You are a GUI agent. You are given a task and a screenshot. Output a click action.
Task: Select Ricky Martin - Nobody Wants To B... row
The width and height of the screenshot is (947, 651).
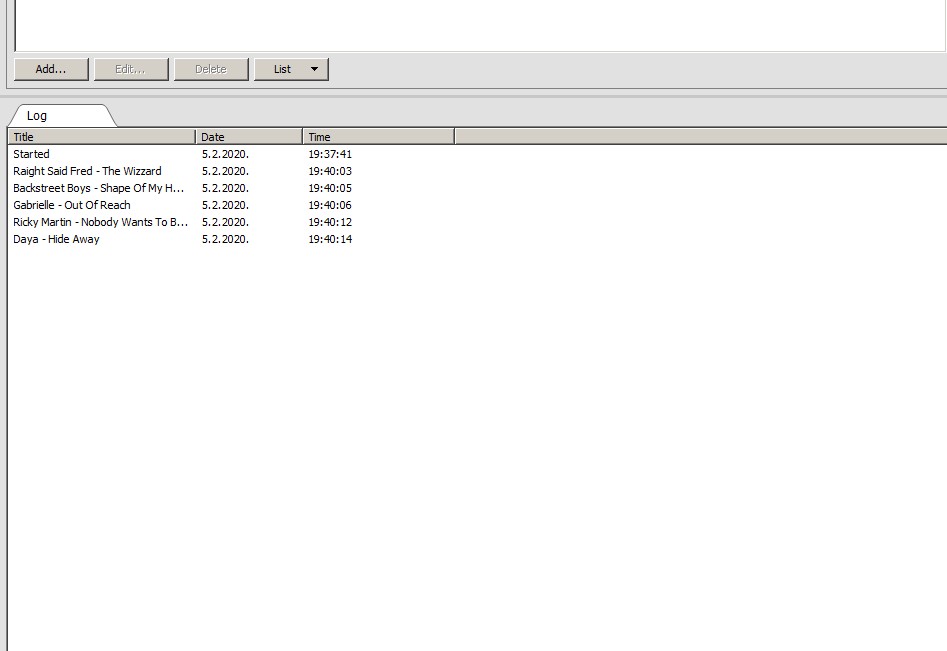[x=101, y=222]
